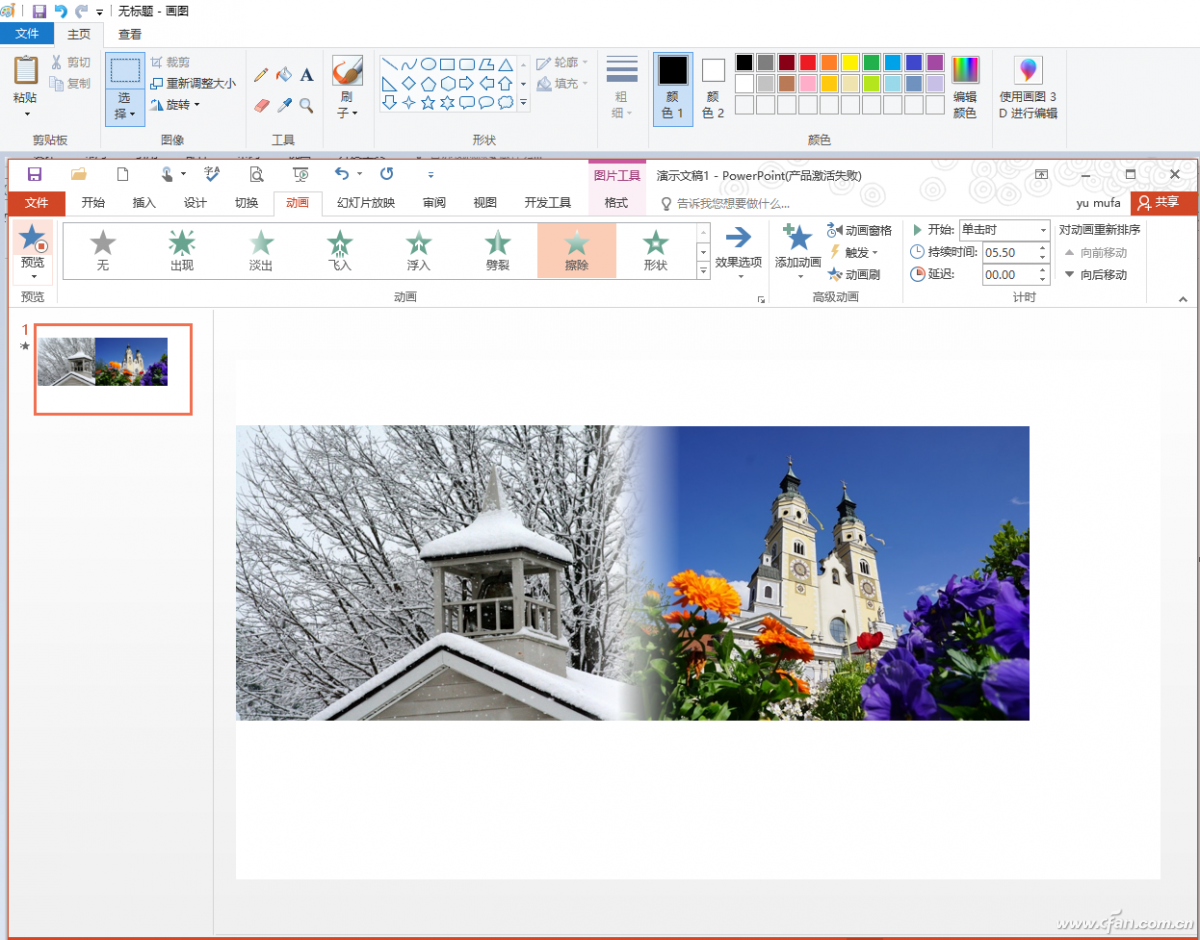Select the Magnifier tool in Paint
1200x940 pixels.
(307, 105)
